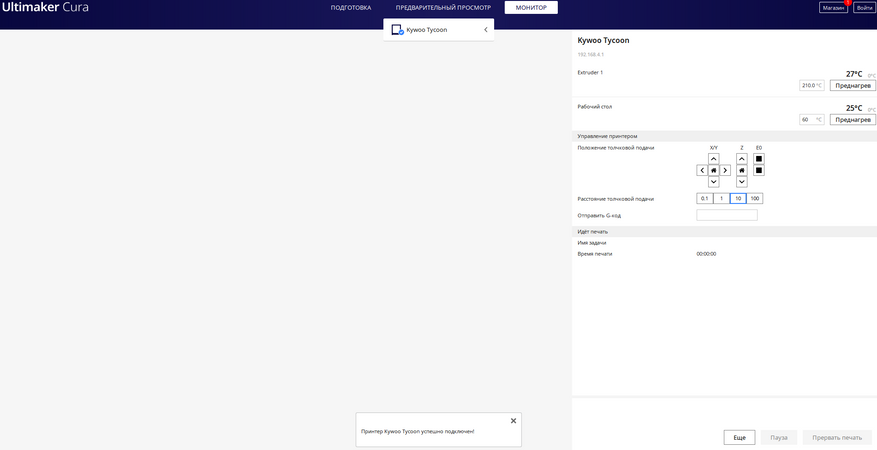Click the Рабочий стол label
877x450 pixels.
coord(595,107)
